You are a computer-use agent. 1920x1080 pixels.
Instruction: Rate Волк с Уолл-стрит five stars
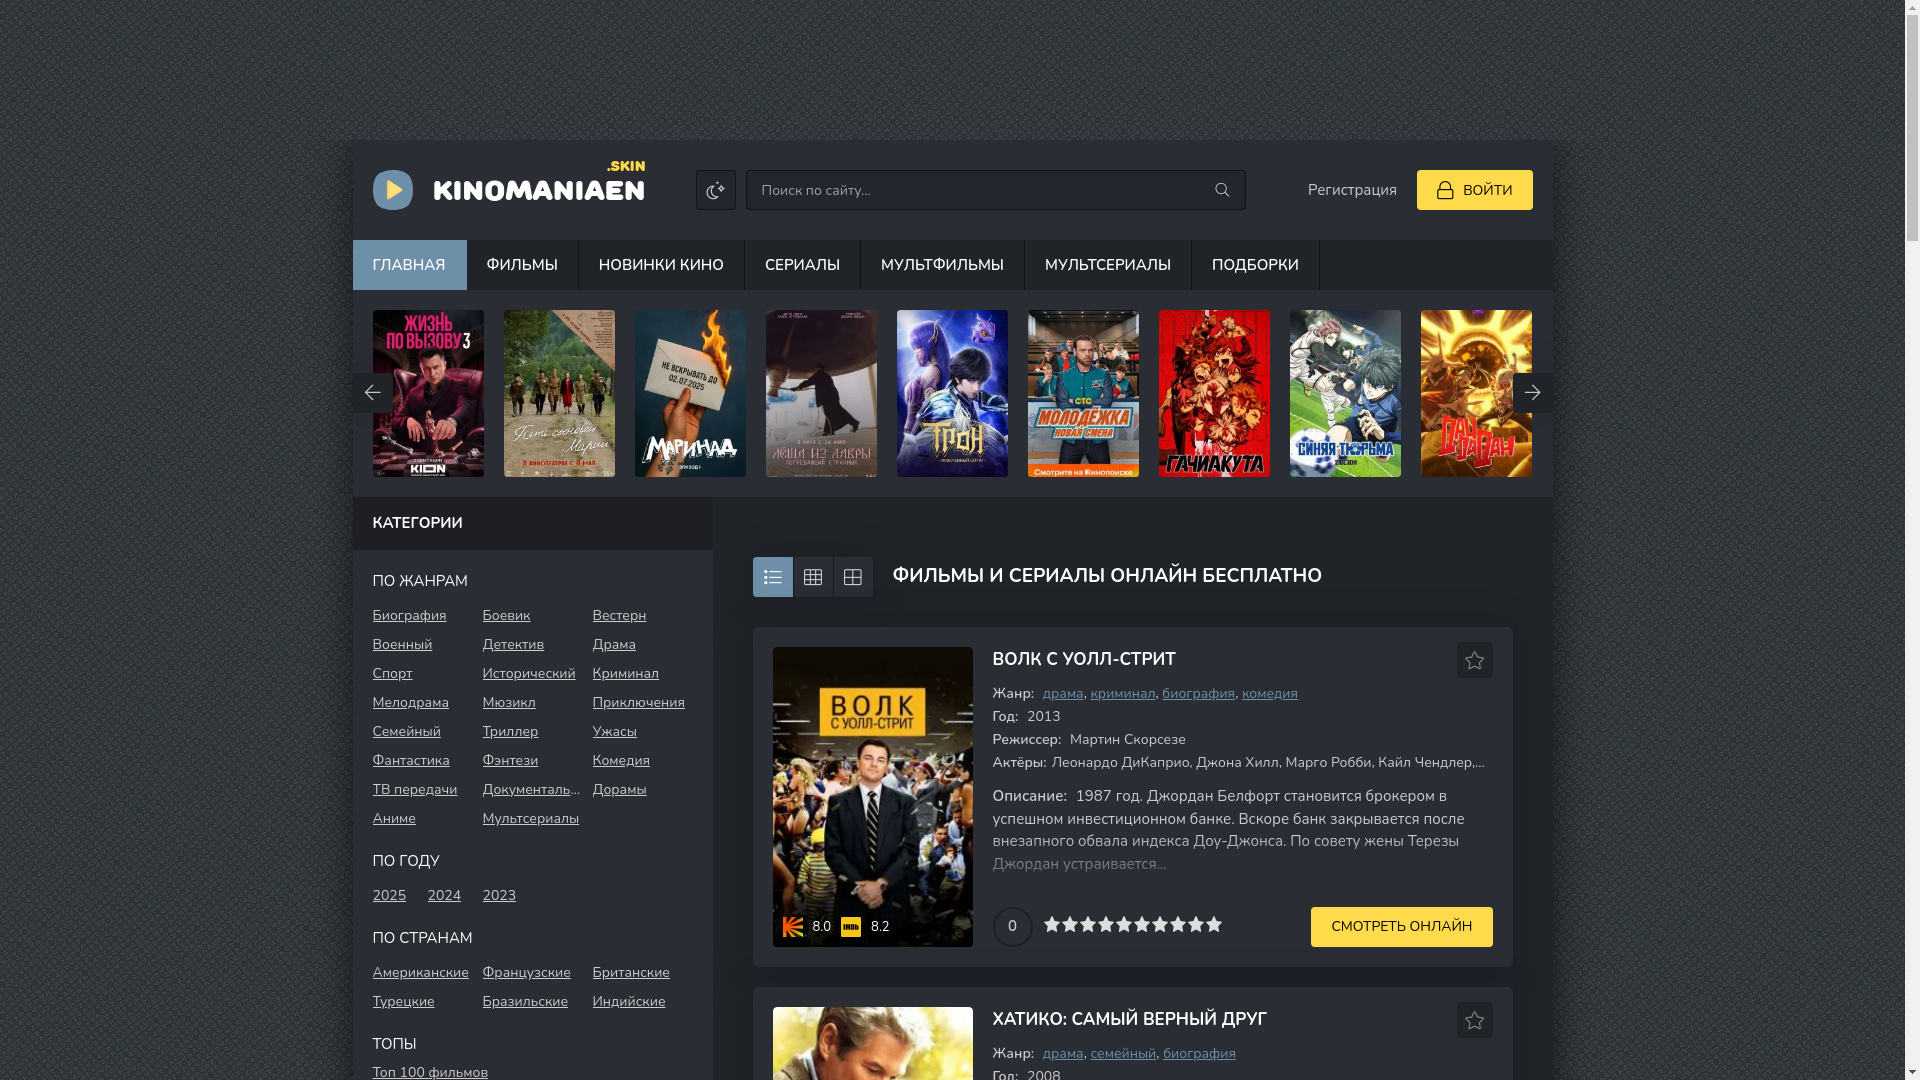point(1123,925)
